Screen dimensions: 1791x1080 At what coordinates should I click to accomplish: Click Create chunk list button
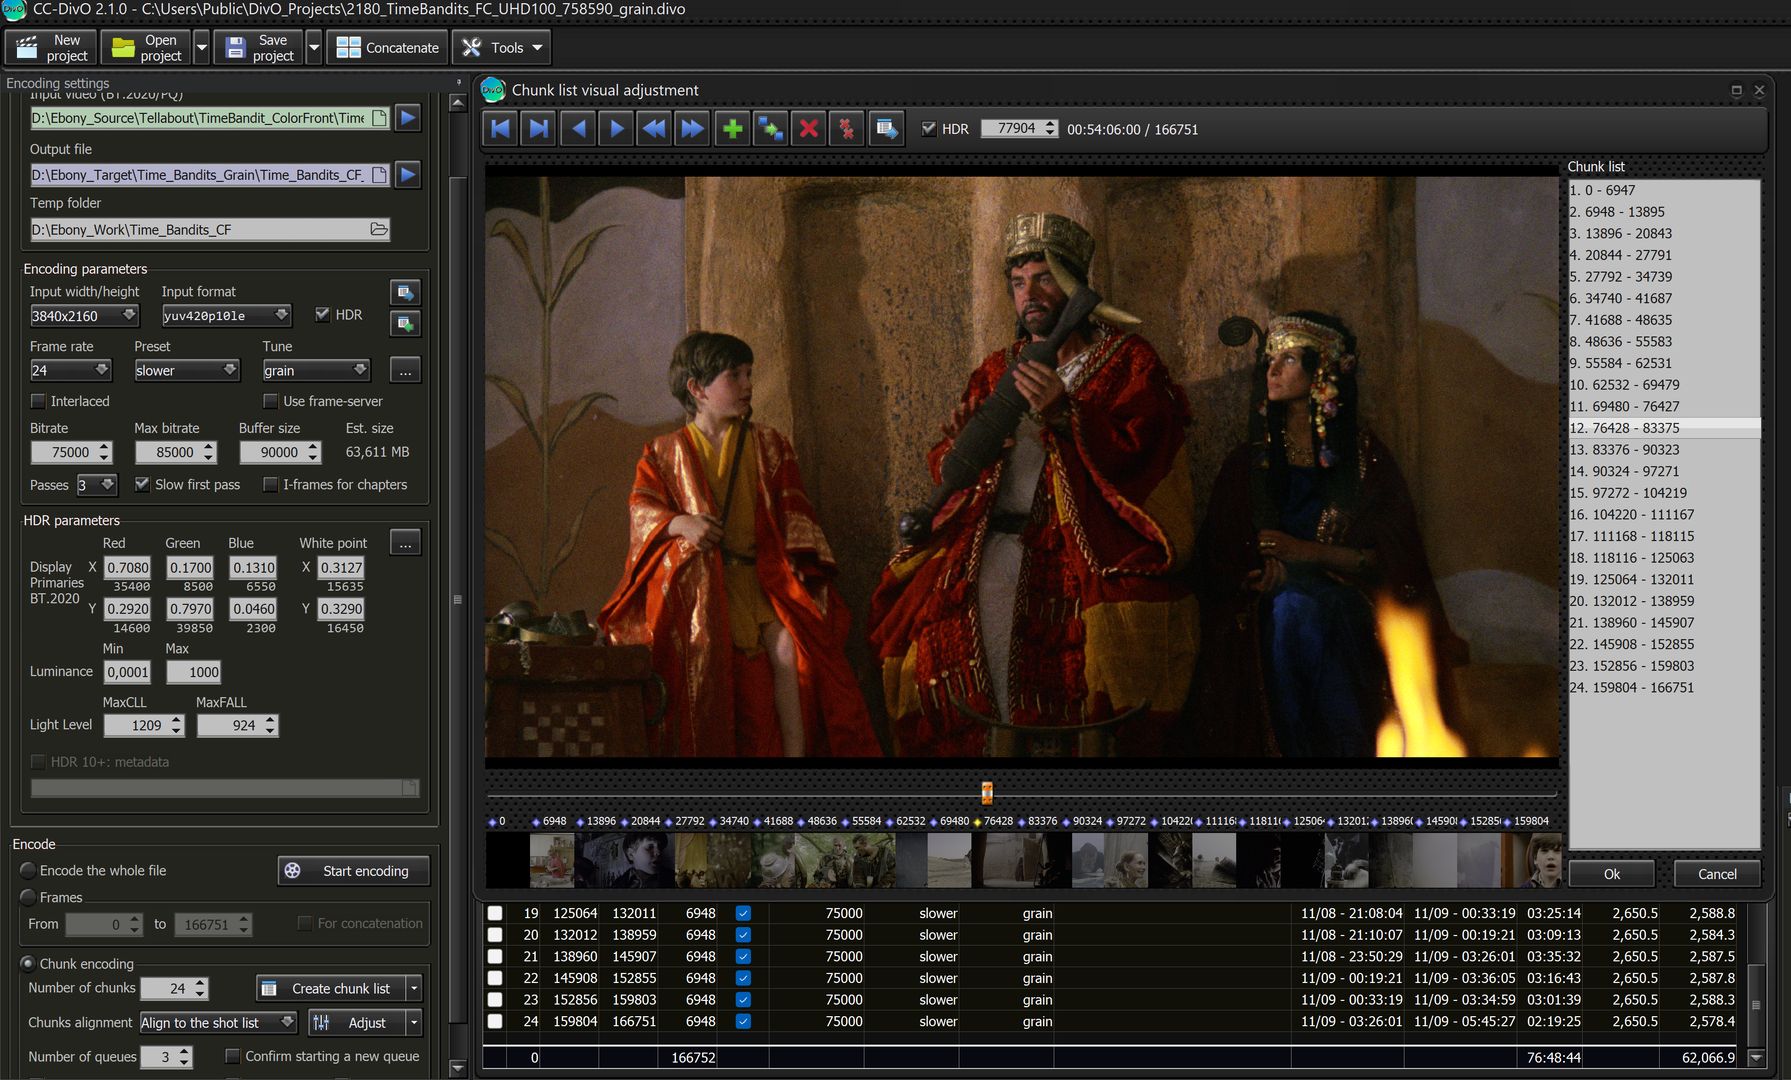pyautogui.click(x=331, y=988)
